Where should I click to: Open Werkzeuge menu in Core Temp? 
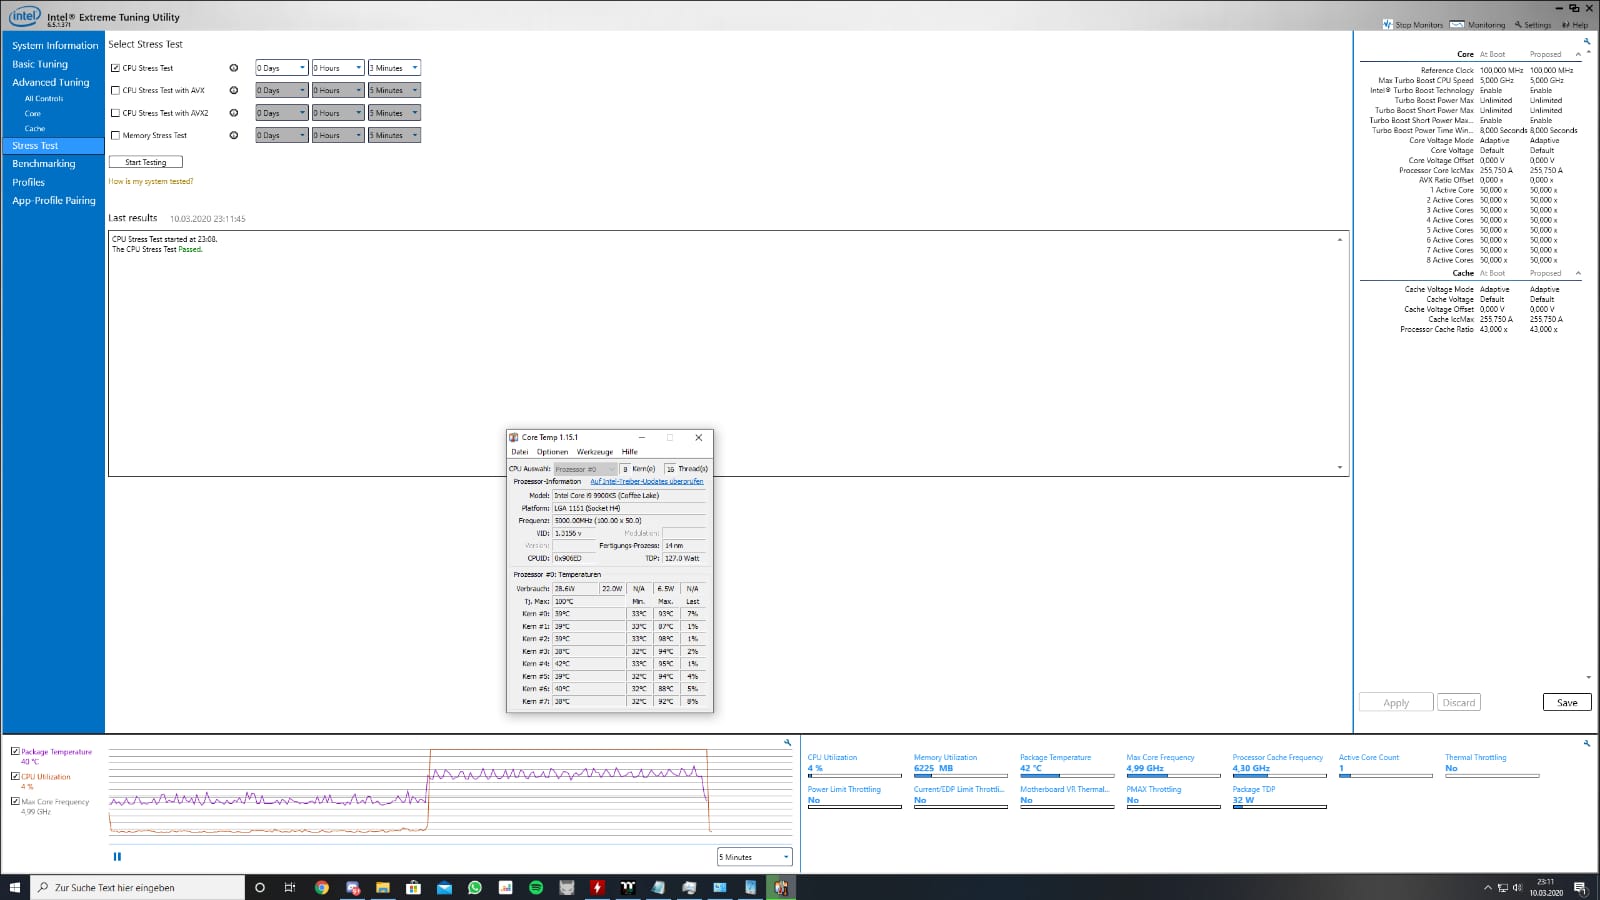pyautogui.click(x=595, y=452)
